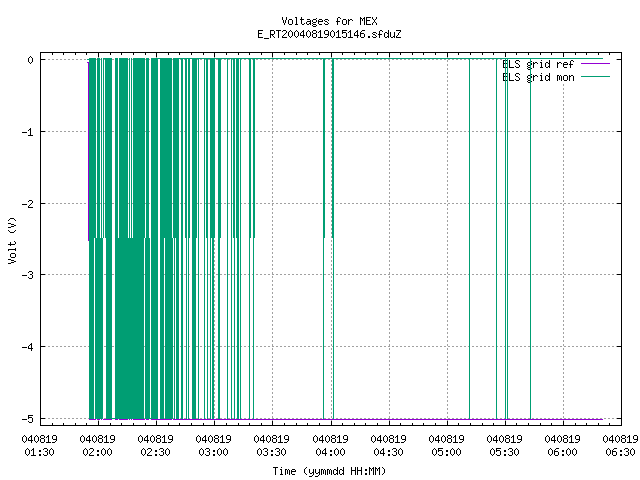Click the y-axis tick label '-4'
Screen dimensions: 640x480
(28, 347)
